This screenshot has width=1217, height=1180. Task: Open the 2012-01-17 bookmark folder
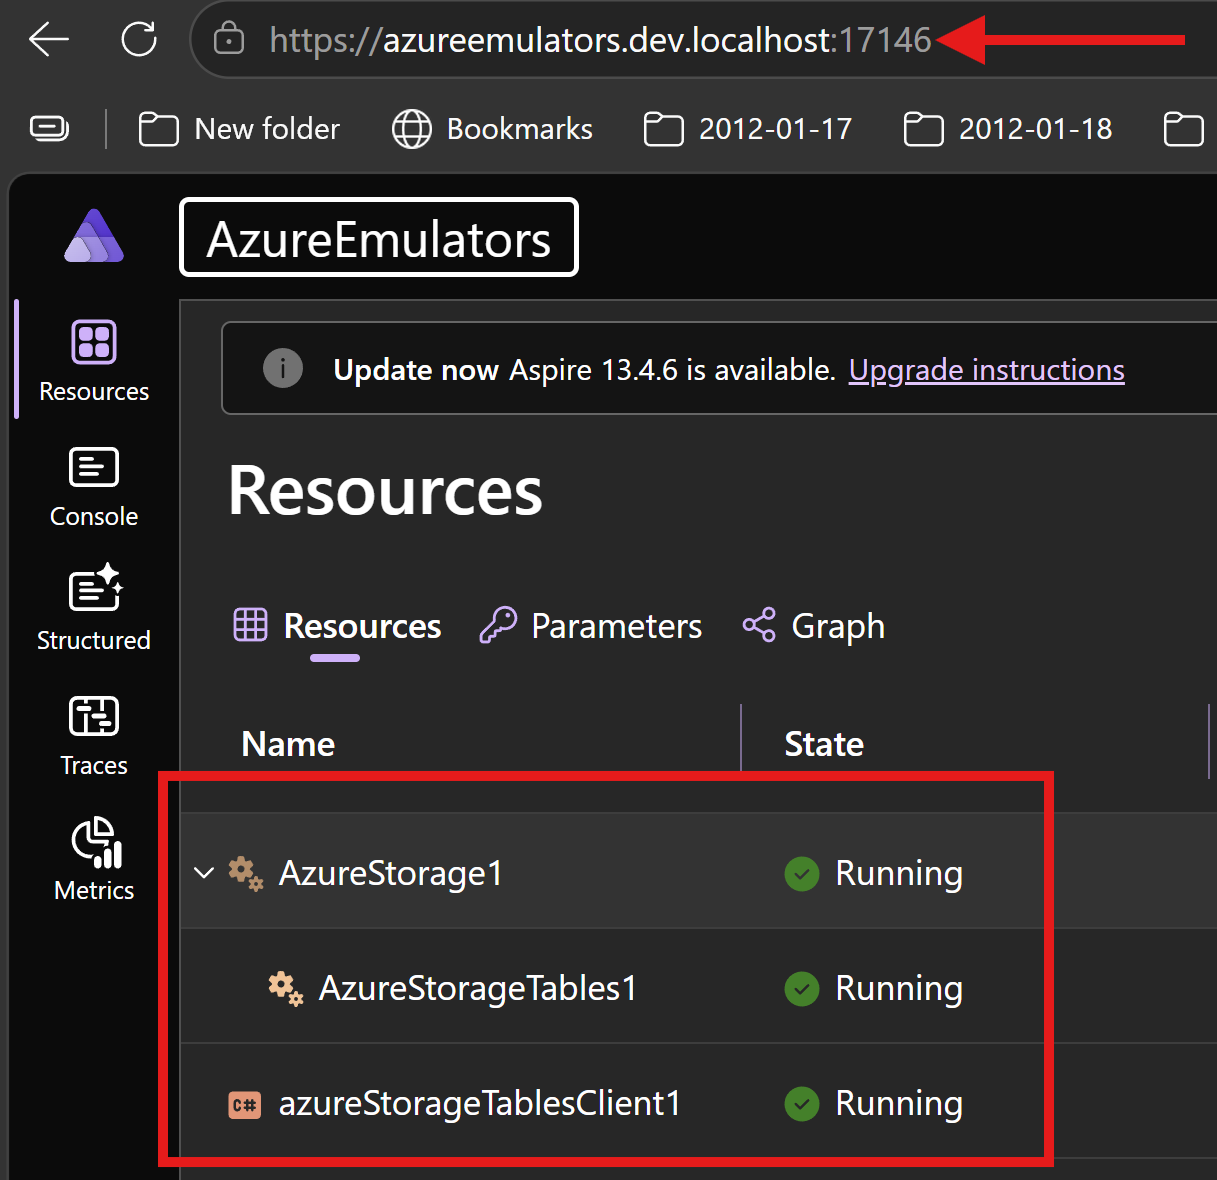(748, 129)
